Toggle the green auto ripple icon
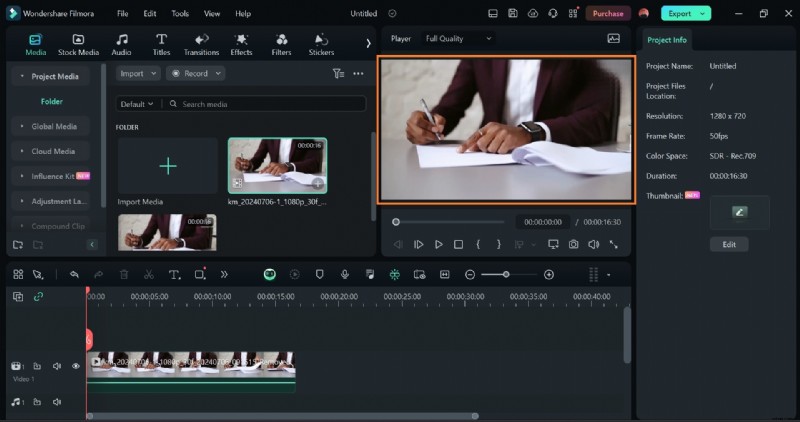Image resolution: width=800 pixels, height=422 pixels. (394, 275)
